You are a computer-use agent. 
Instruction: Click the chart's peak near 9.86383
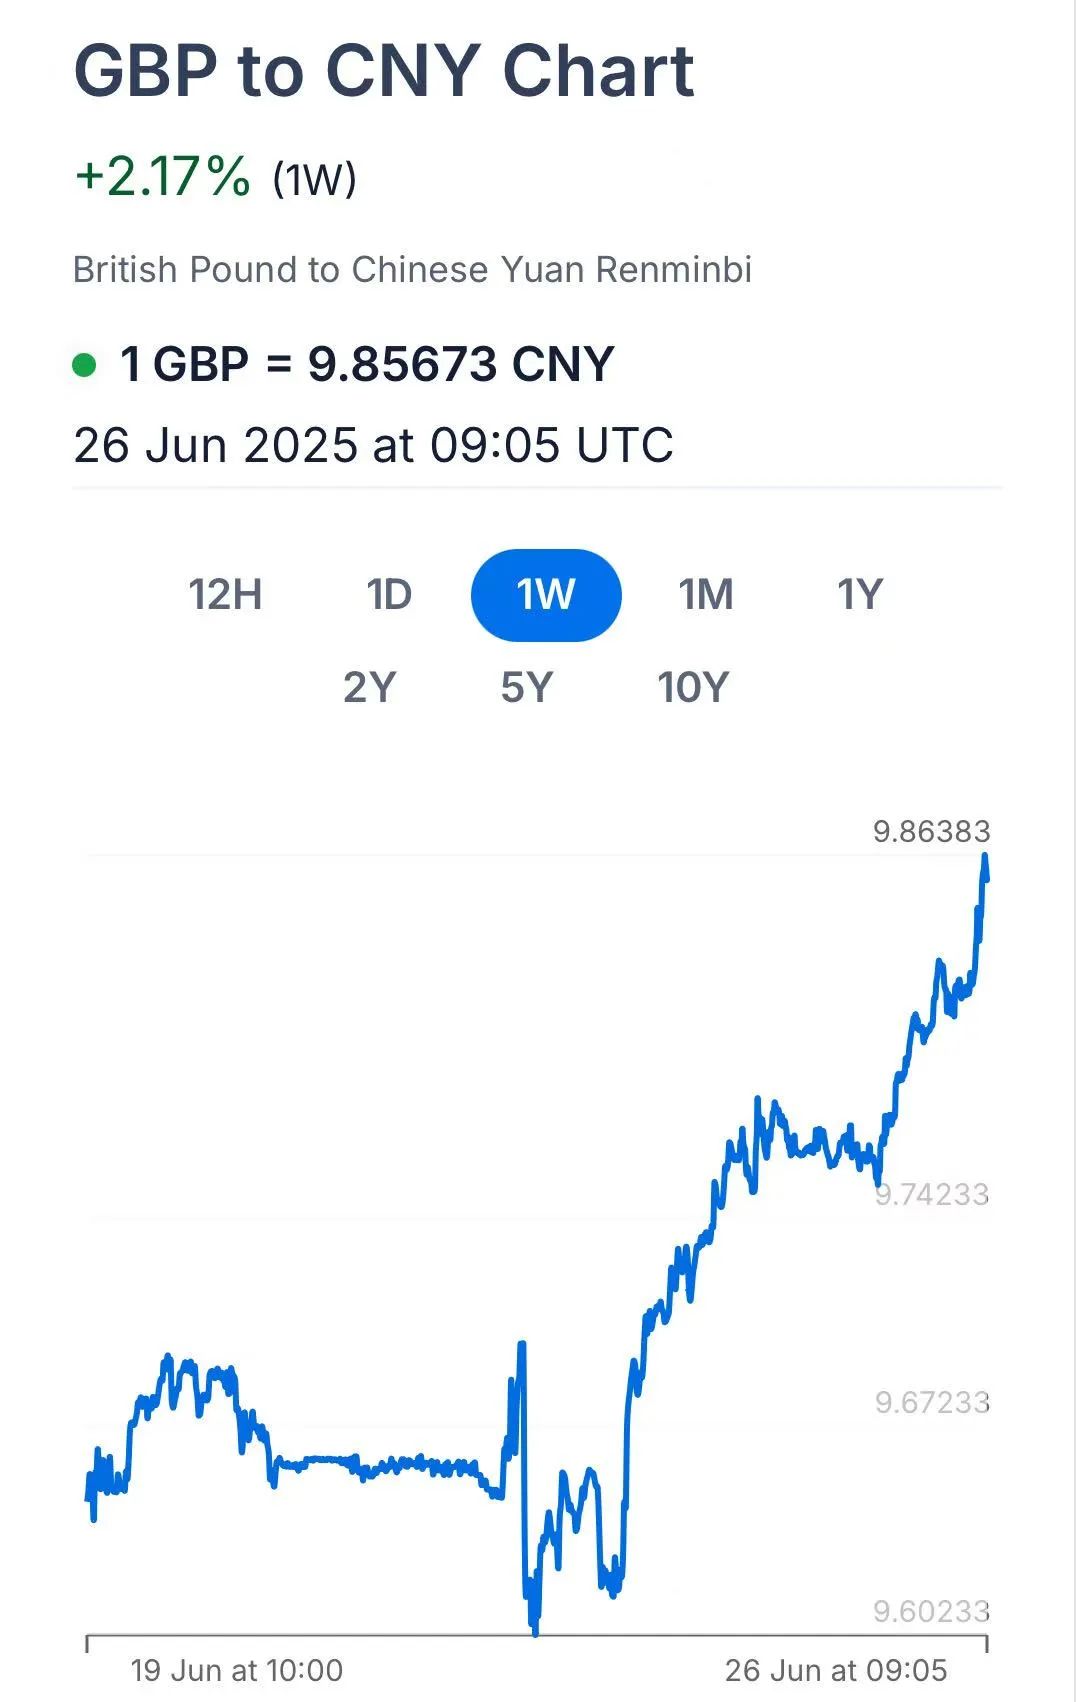tap(986, 857)
